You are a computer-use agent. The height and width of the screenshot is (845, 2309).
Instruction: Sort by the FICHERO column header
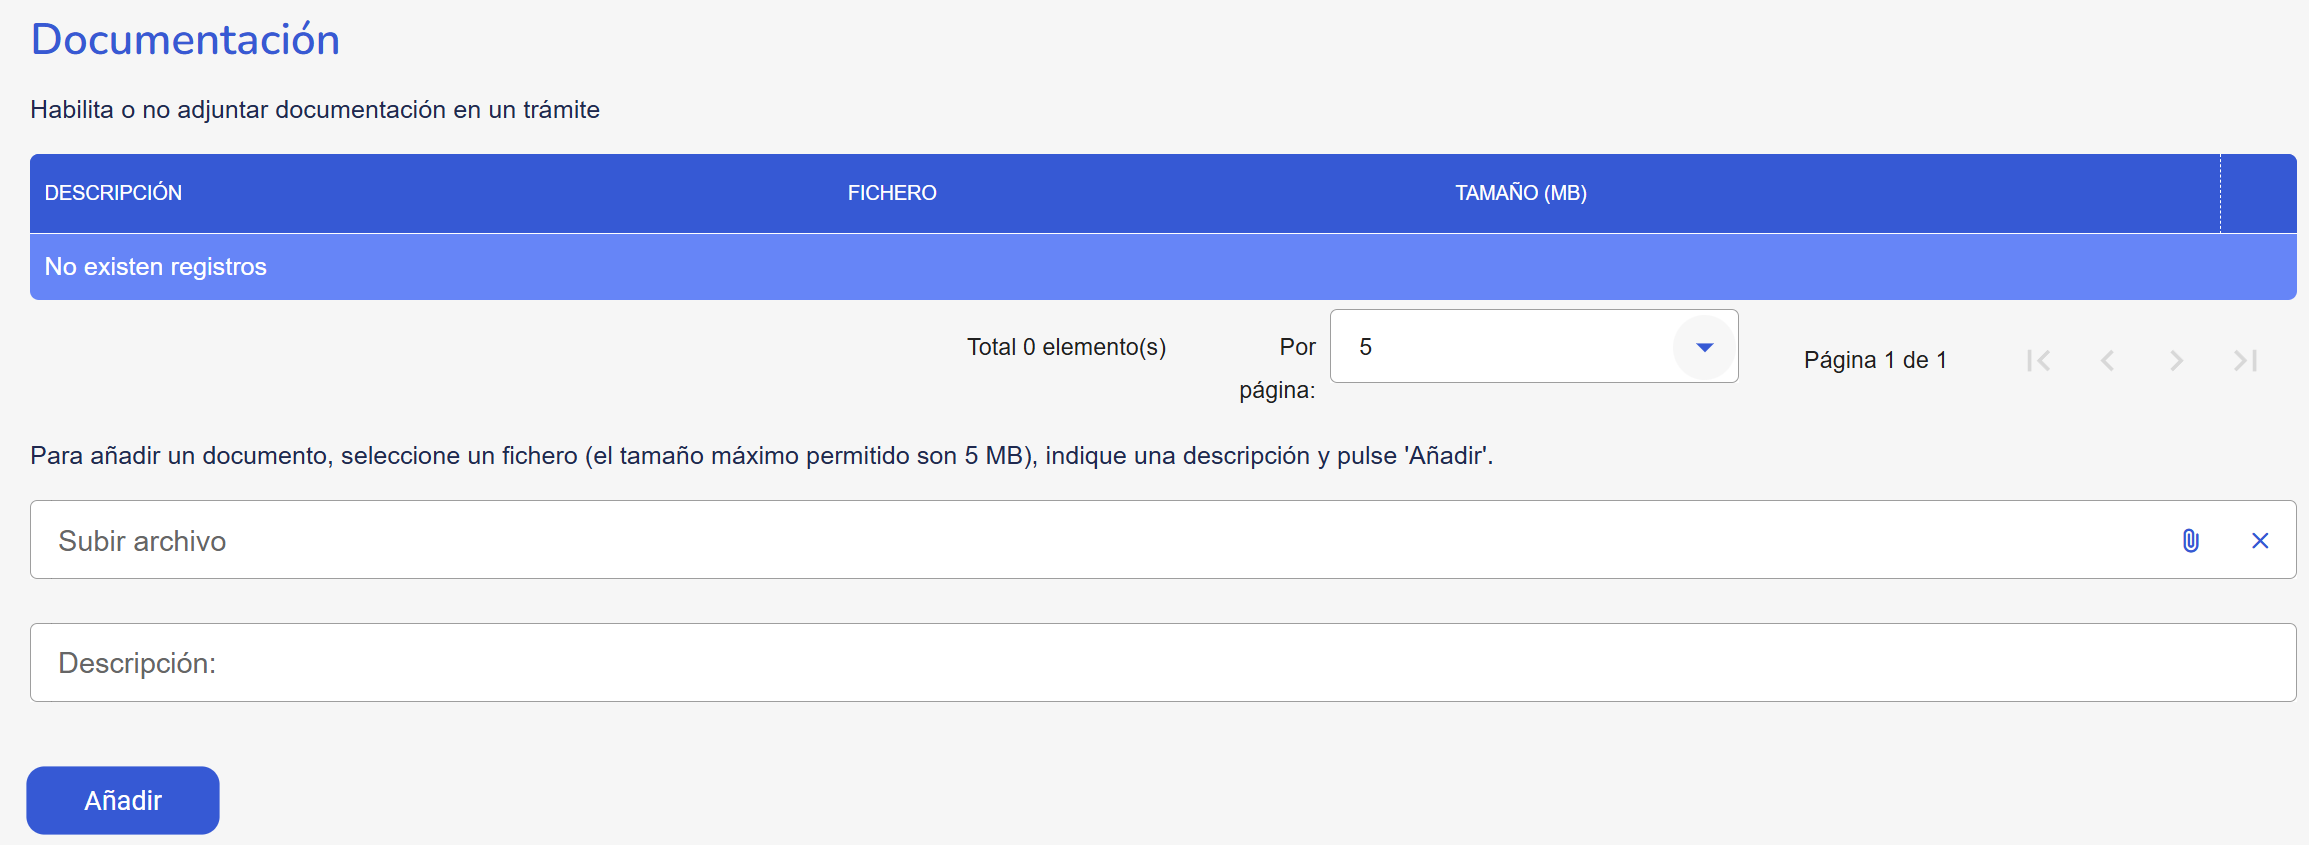[x=892, y=193]
